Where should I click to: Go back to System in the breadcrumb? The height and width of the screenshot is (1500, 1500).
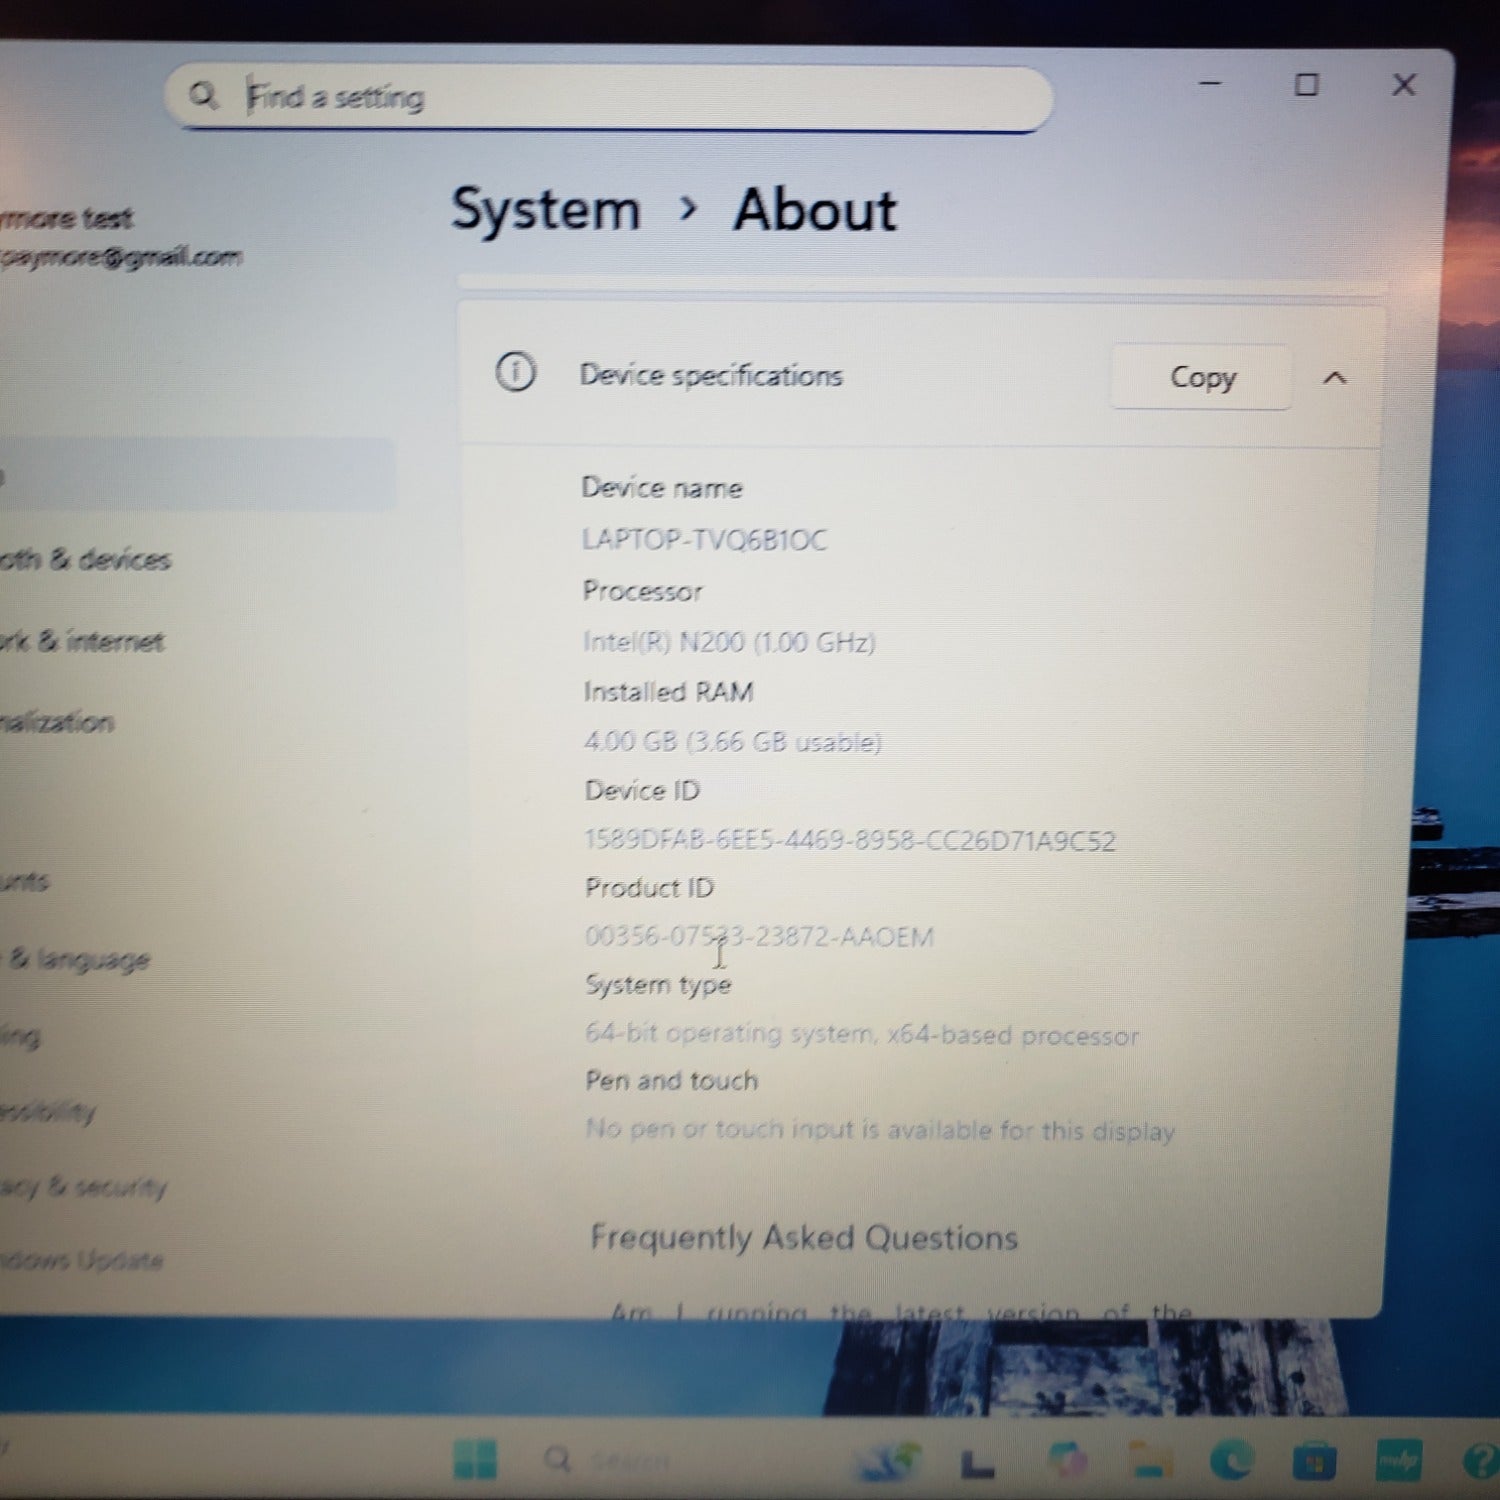pyautogui.click(x=546, y=210)
